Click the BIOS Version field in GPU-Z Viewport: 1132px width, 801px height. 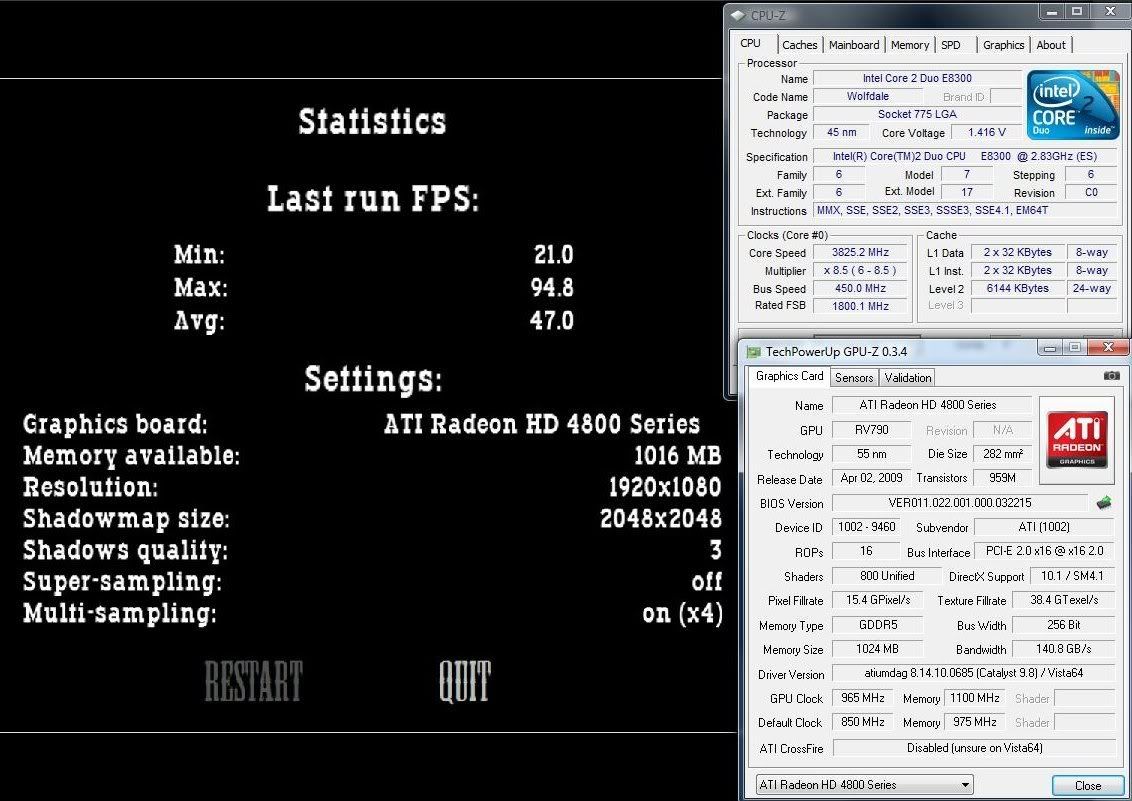959,503
